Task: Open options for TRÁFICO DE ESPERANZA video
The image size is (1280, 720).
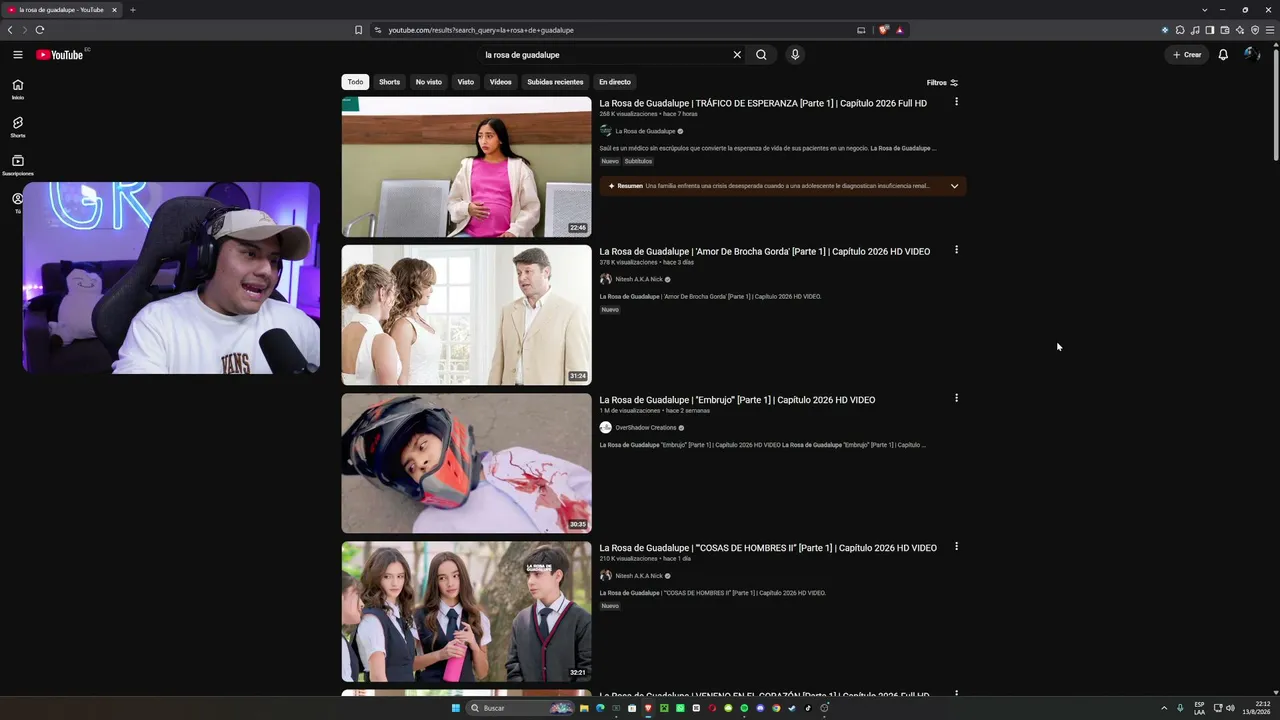Action: pos(956,102)
